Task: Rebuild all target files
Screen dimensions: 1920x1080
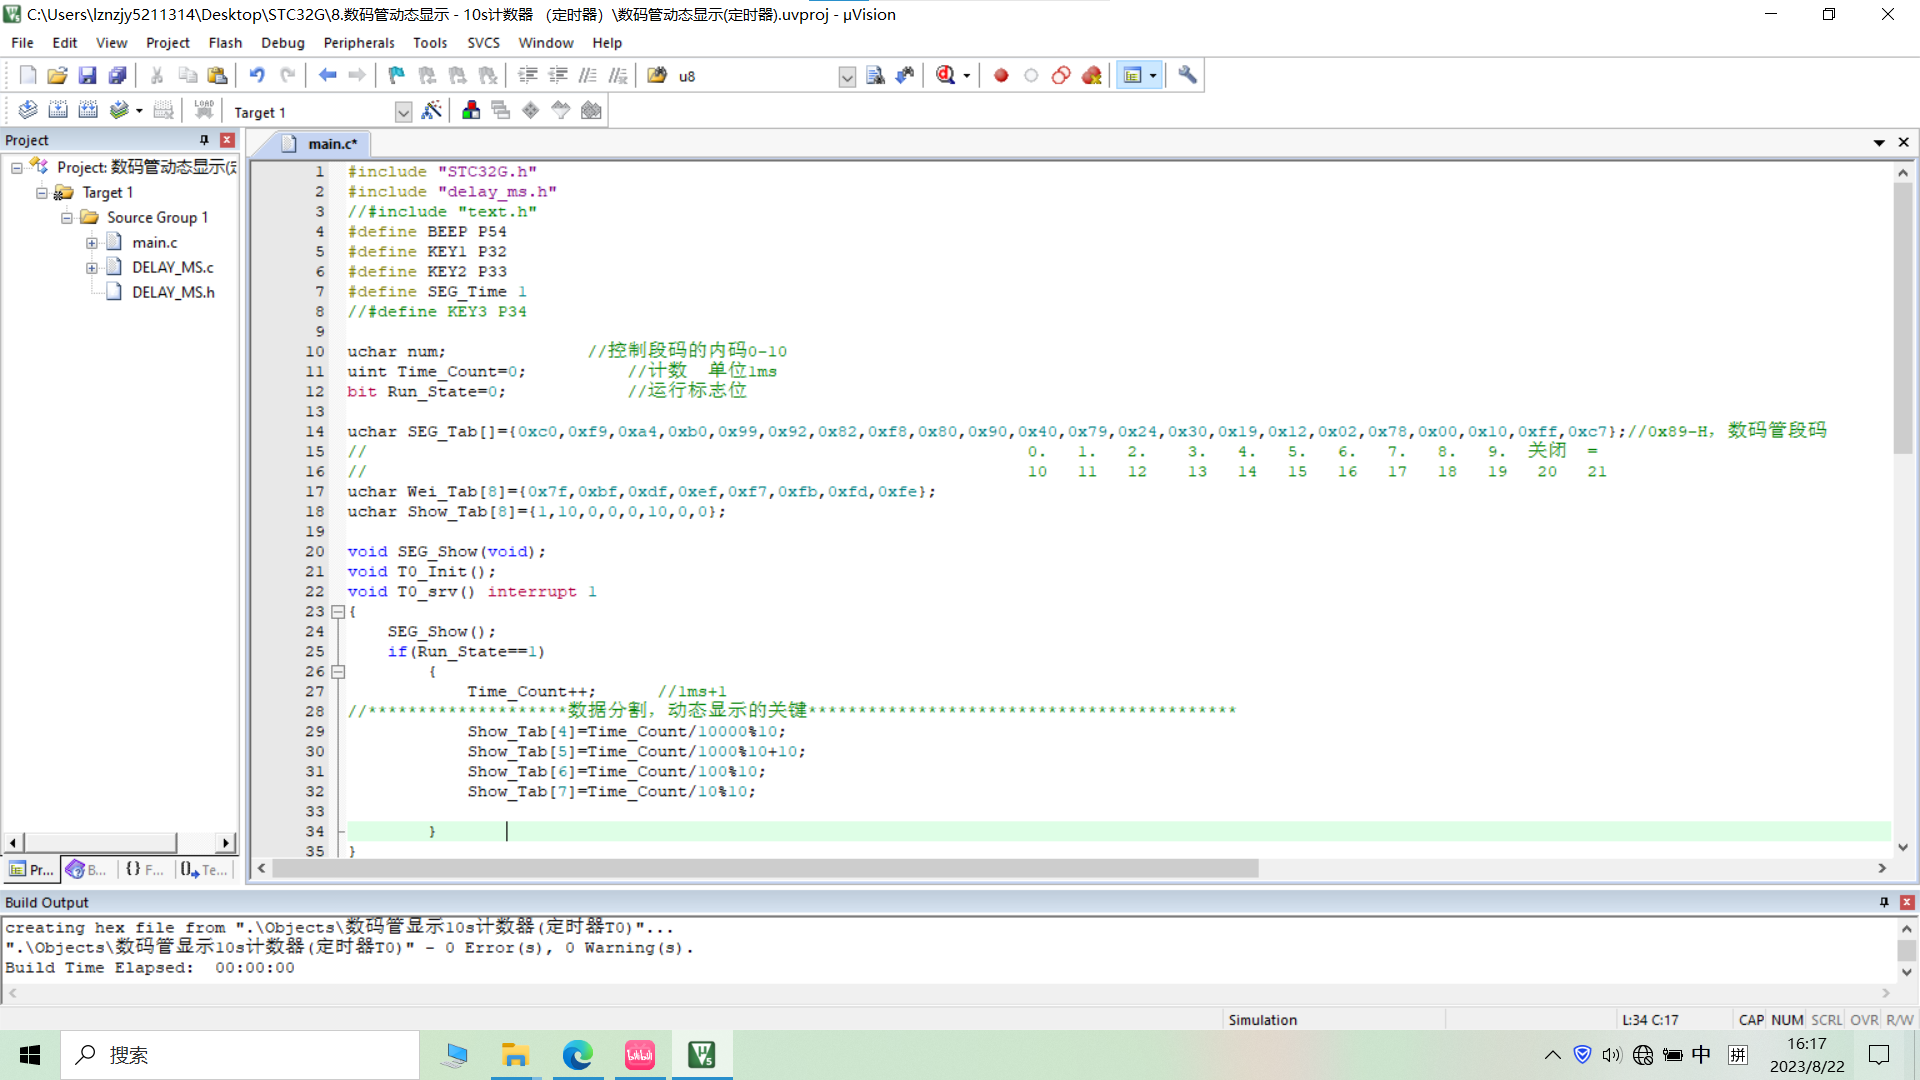Action: coord(88,110)
